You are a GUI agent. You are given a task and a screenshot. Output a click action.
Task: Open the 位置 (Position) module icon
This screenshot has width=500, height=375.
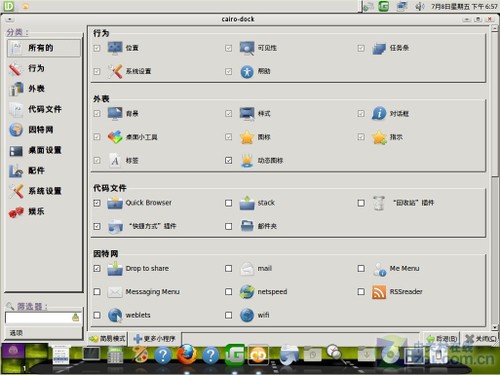point(115,48)
